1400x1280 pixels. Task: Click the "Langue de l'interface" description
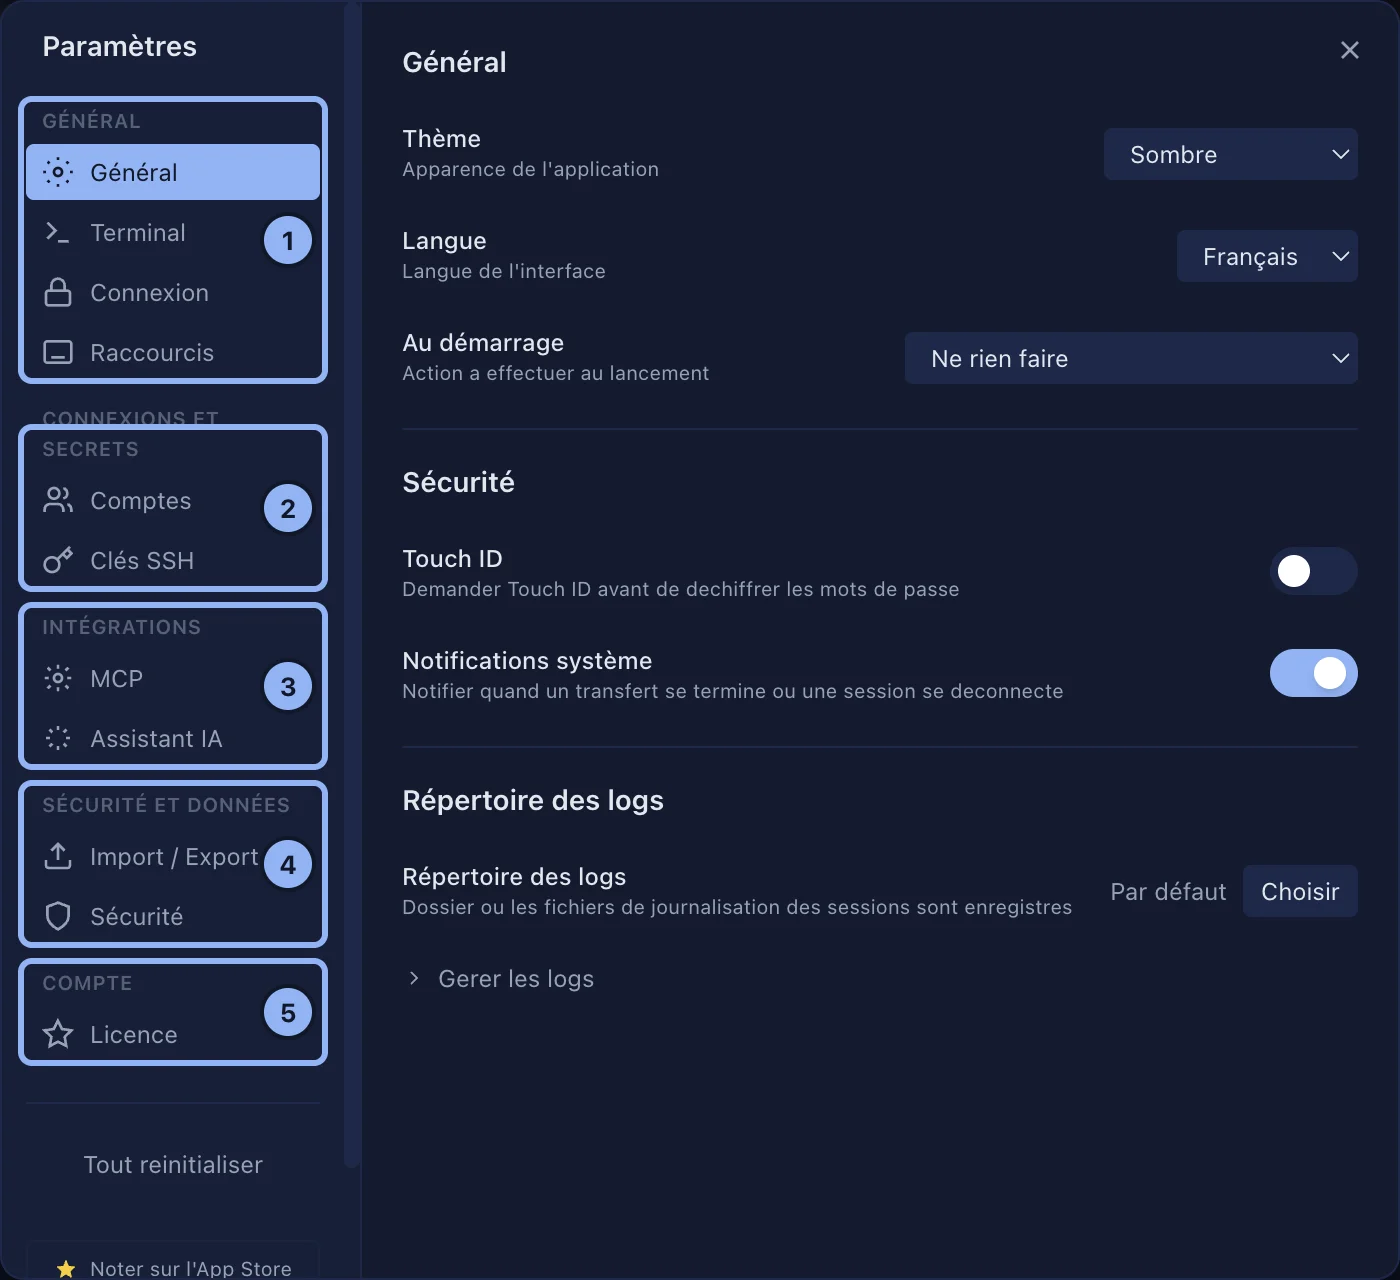pos(504,271)
